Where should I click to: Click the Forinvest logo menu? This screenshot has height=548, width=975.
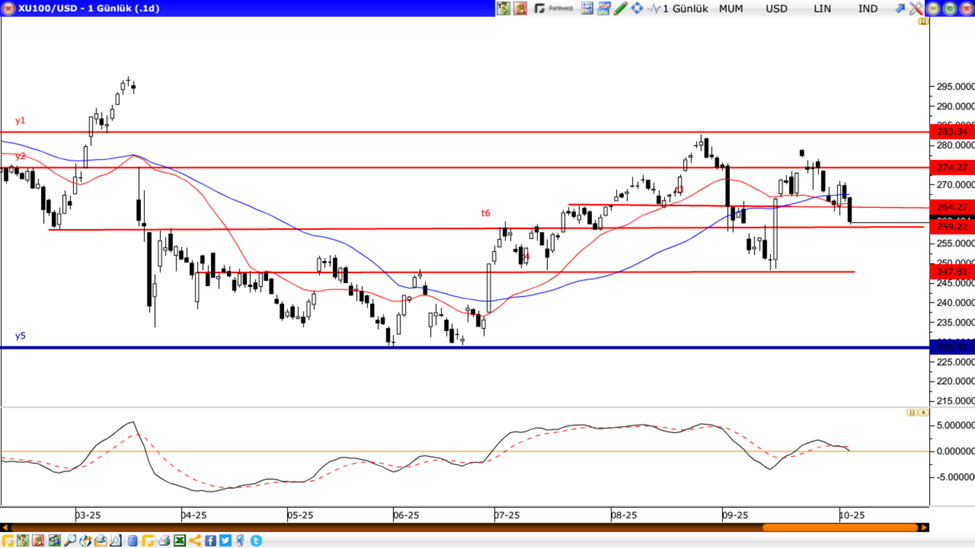(x=554, y=8)
